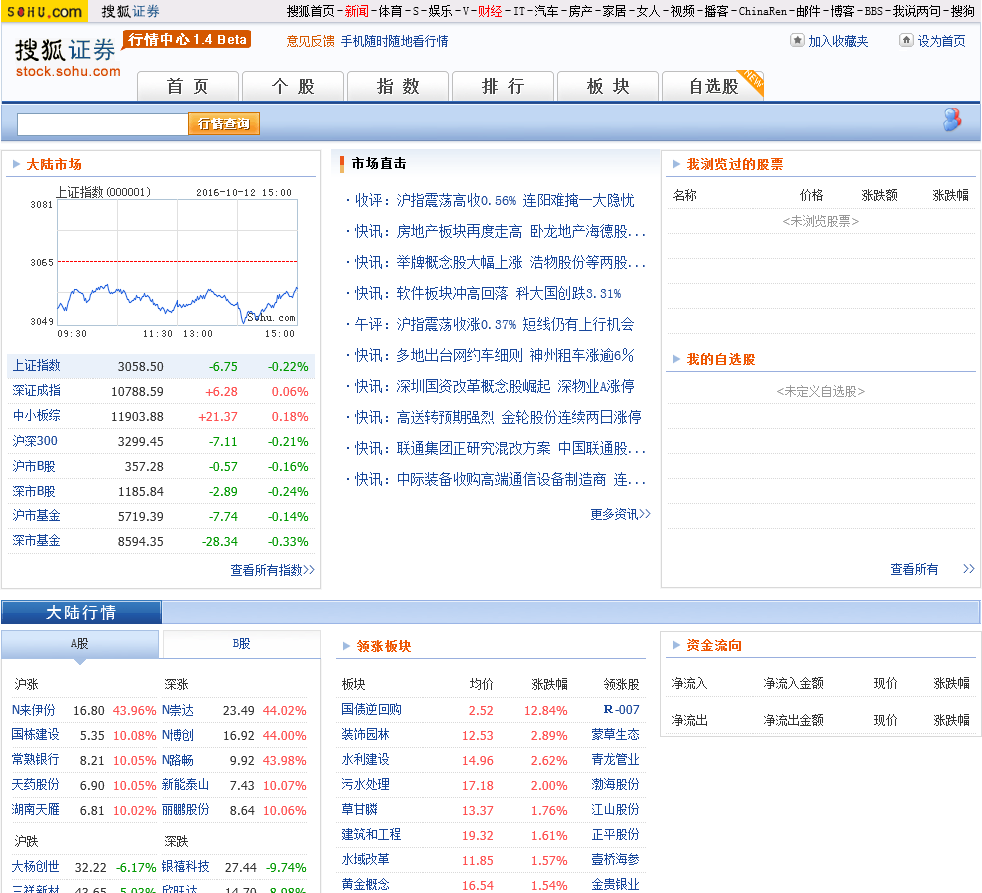
Task: Open the 银禧科技 stock link
Action: (185, 867)
